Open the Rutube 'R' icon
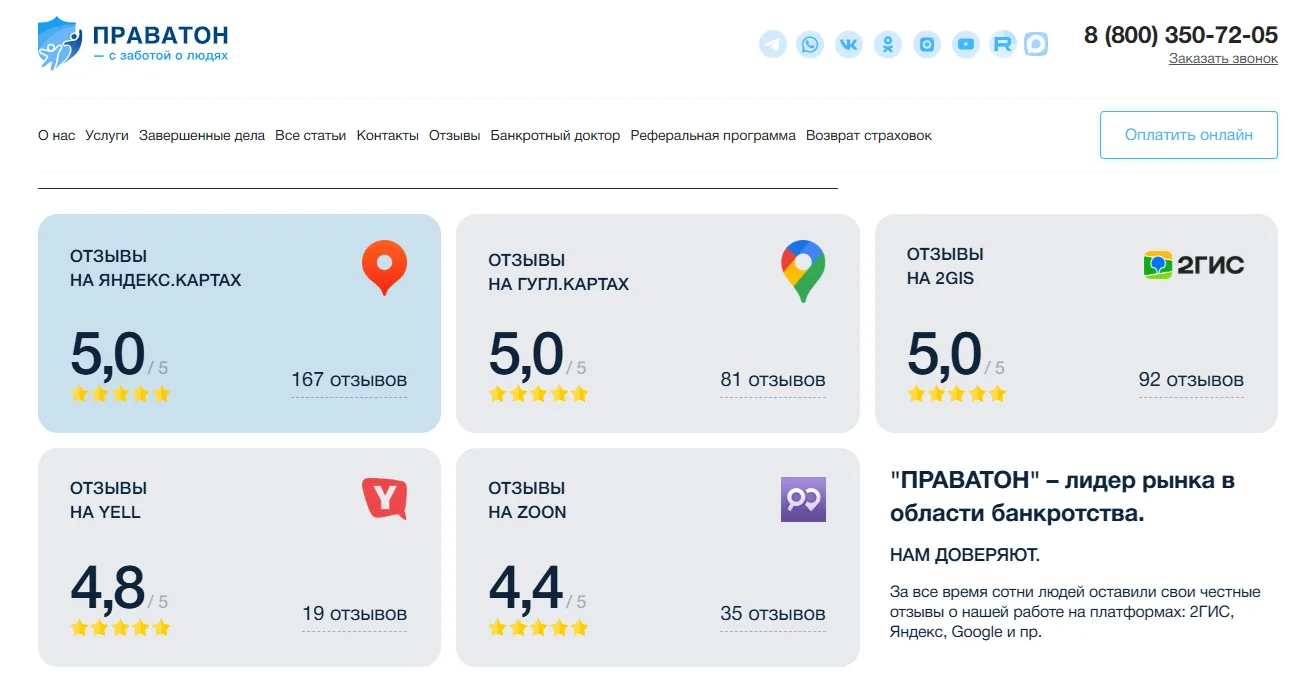Screen dimensions: 1313x699 click(1002, 44)
